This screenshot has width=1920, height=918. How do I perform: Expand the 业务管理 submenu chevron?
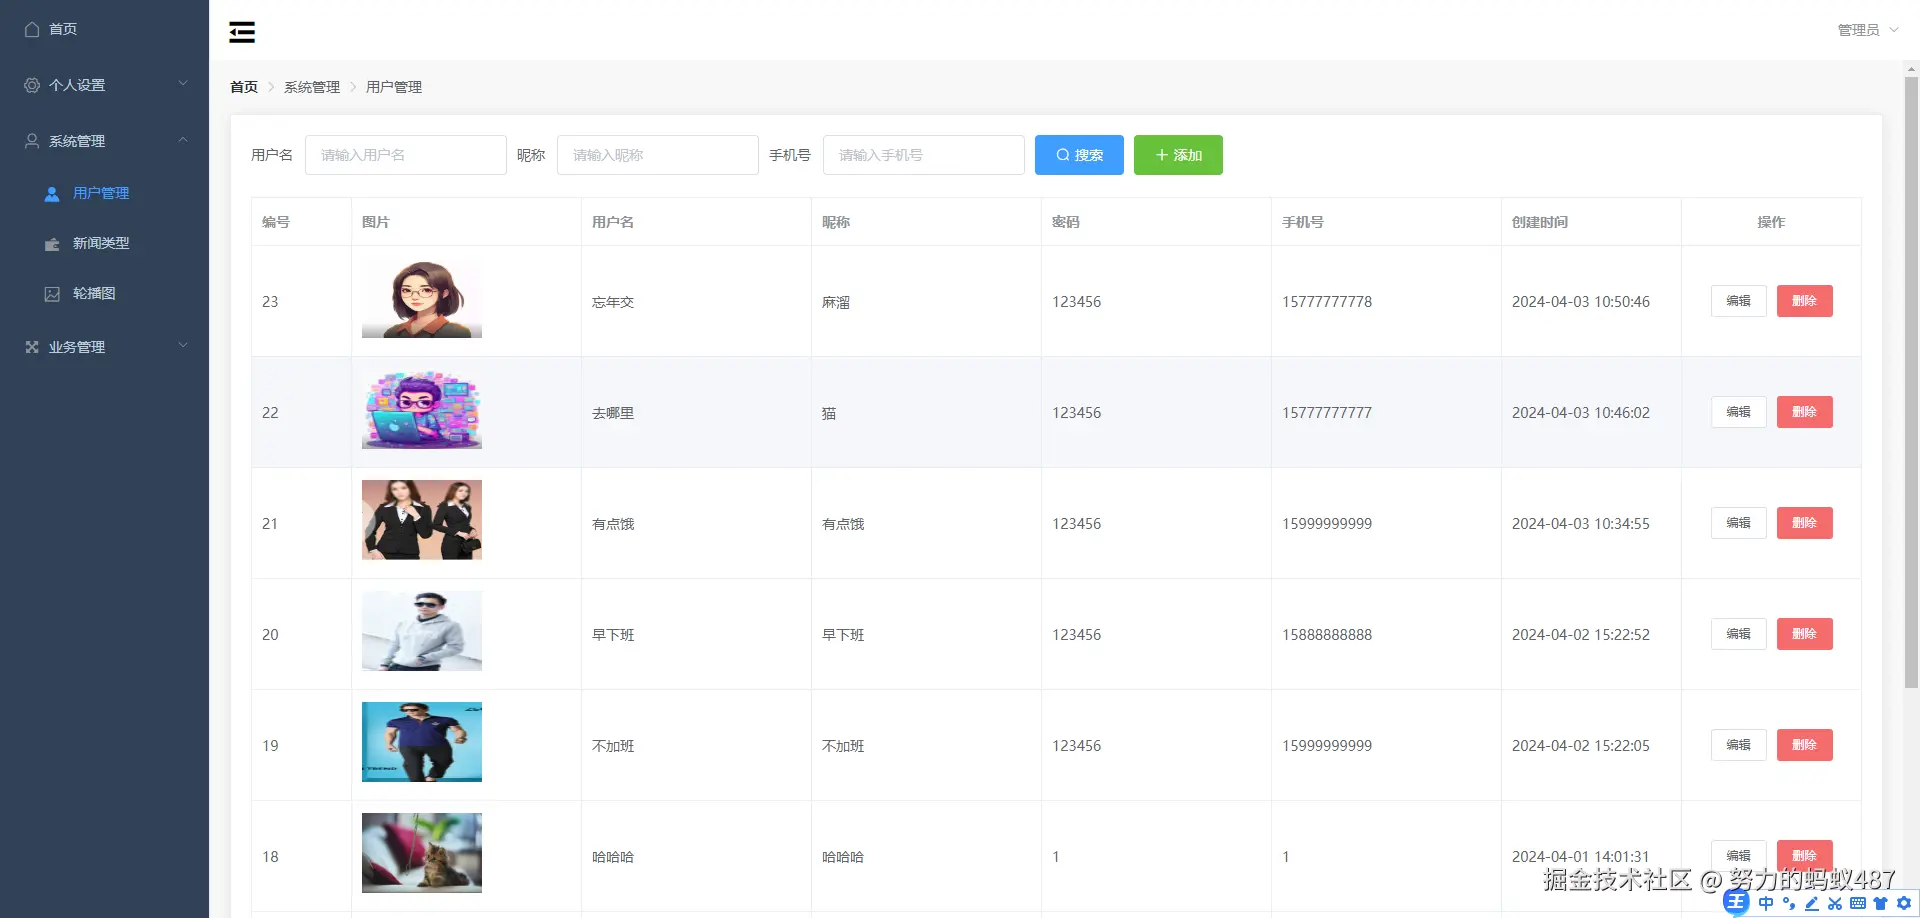tap(183, 346)
